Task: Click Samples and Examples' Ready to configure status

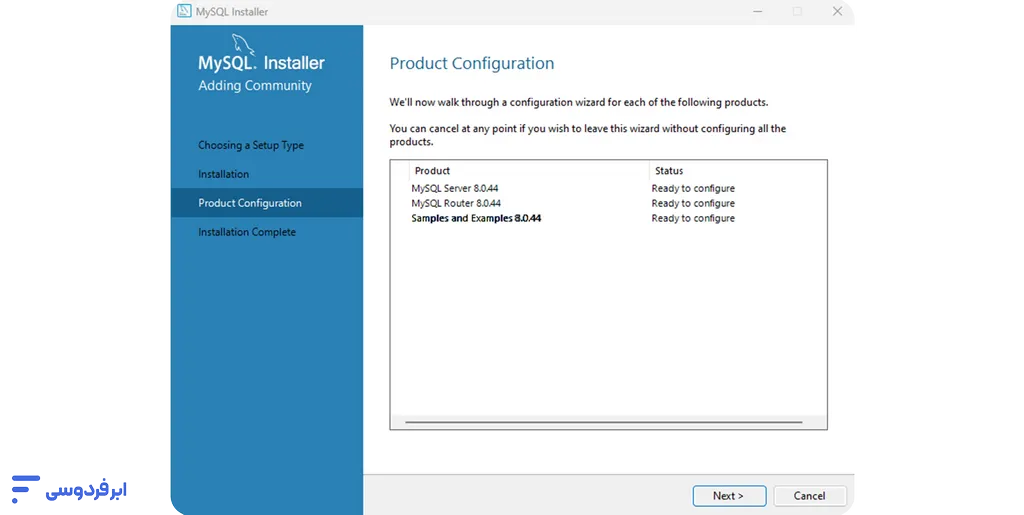Action: pos(693,218)
